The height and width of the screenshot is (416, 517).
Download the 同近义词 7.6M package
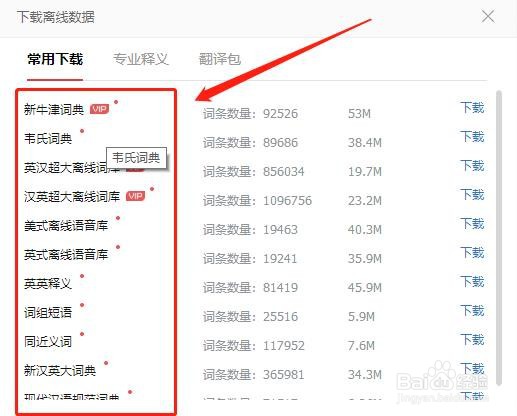coord(472,340)
